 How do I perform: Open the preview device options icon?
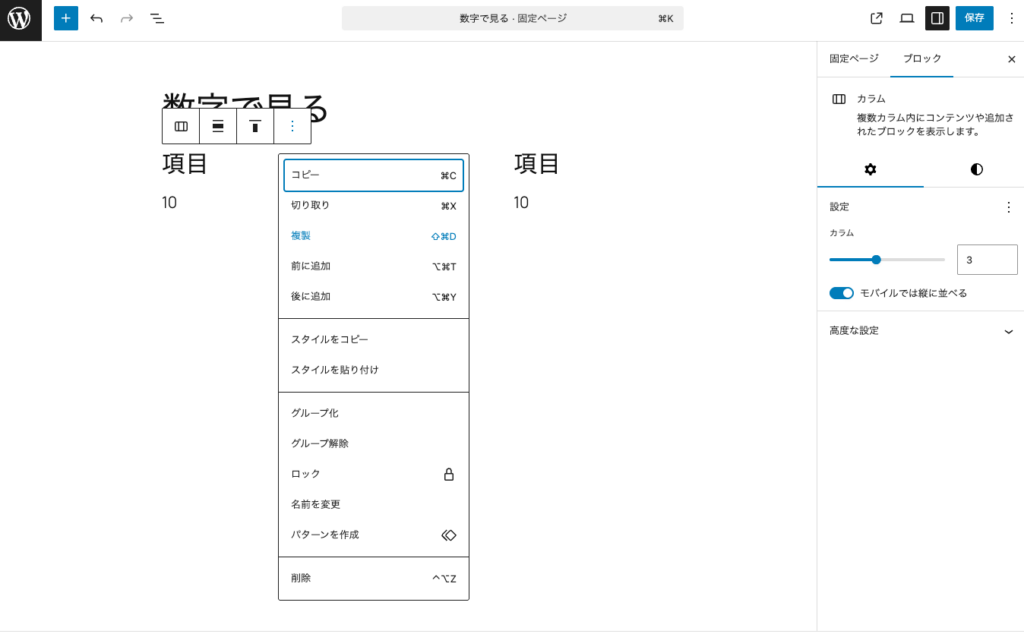pos(906,18)
